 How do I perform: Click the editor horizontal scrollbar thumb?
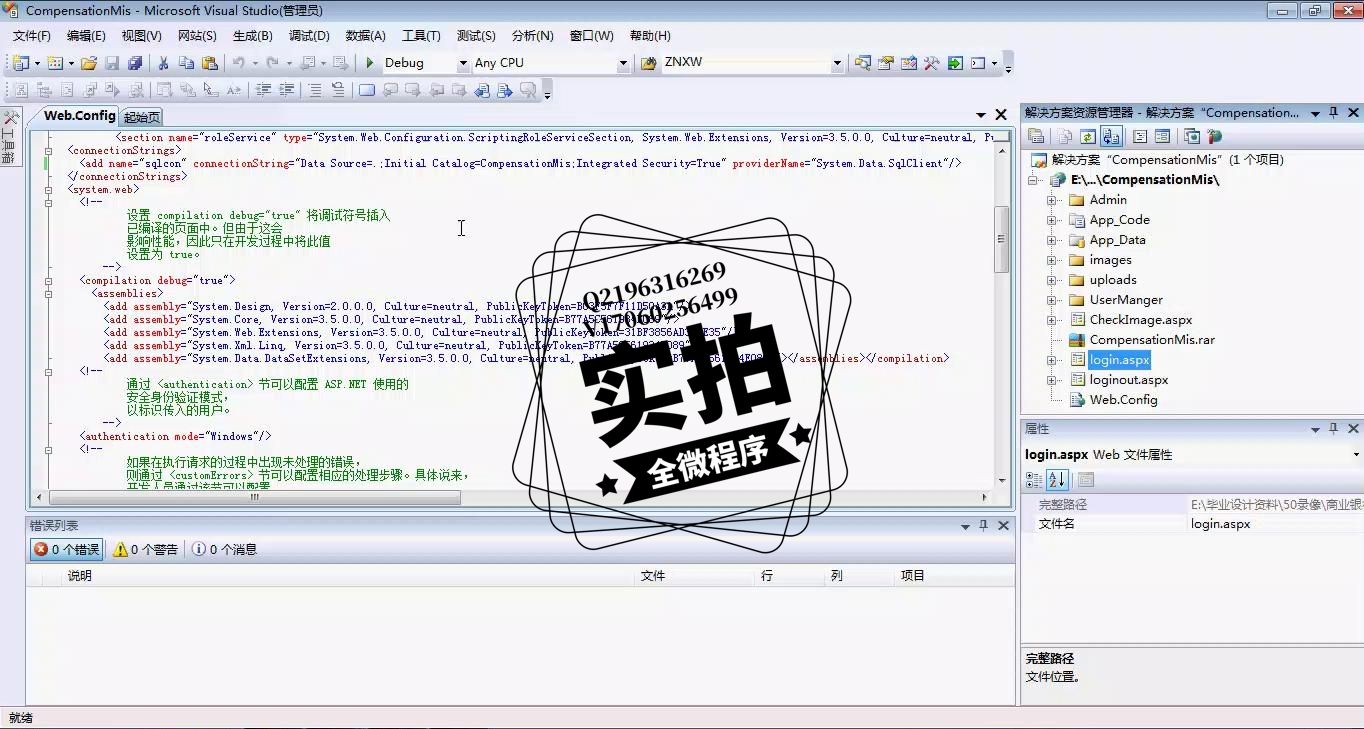click(x=255, y=497)
